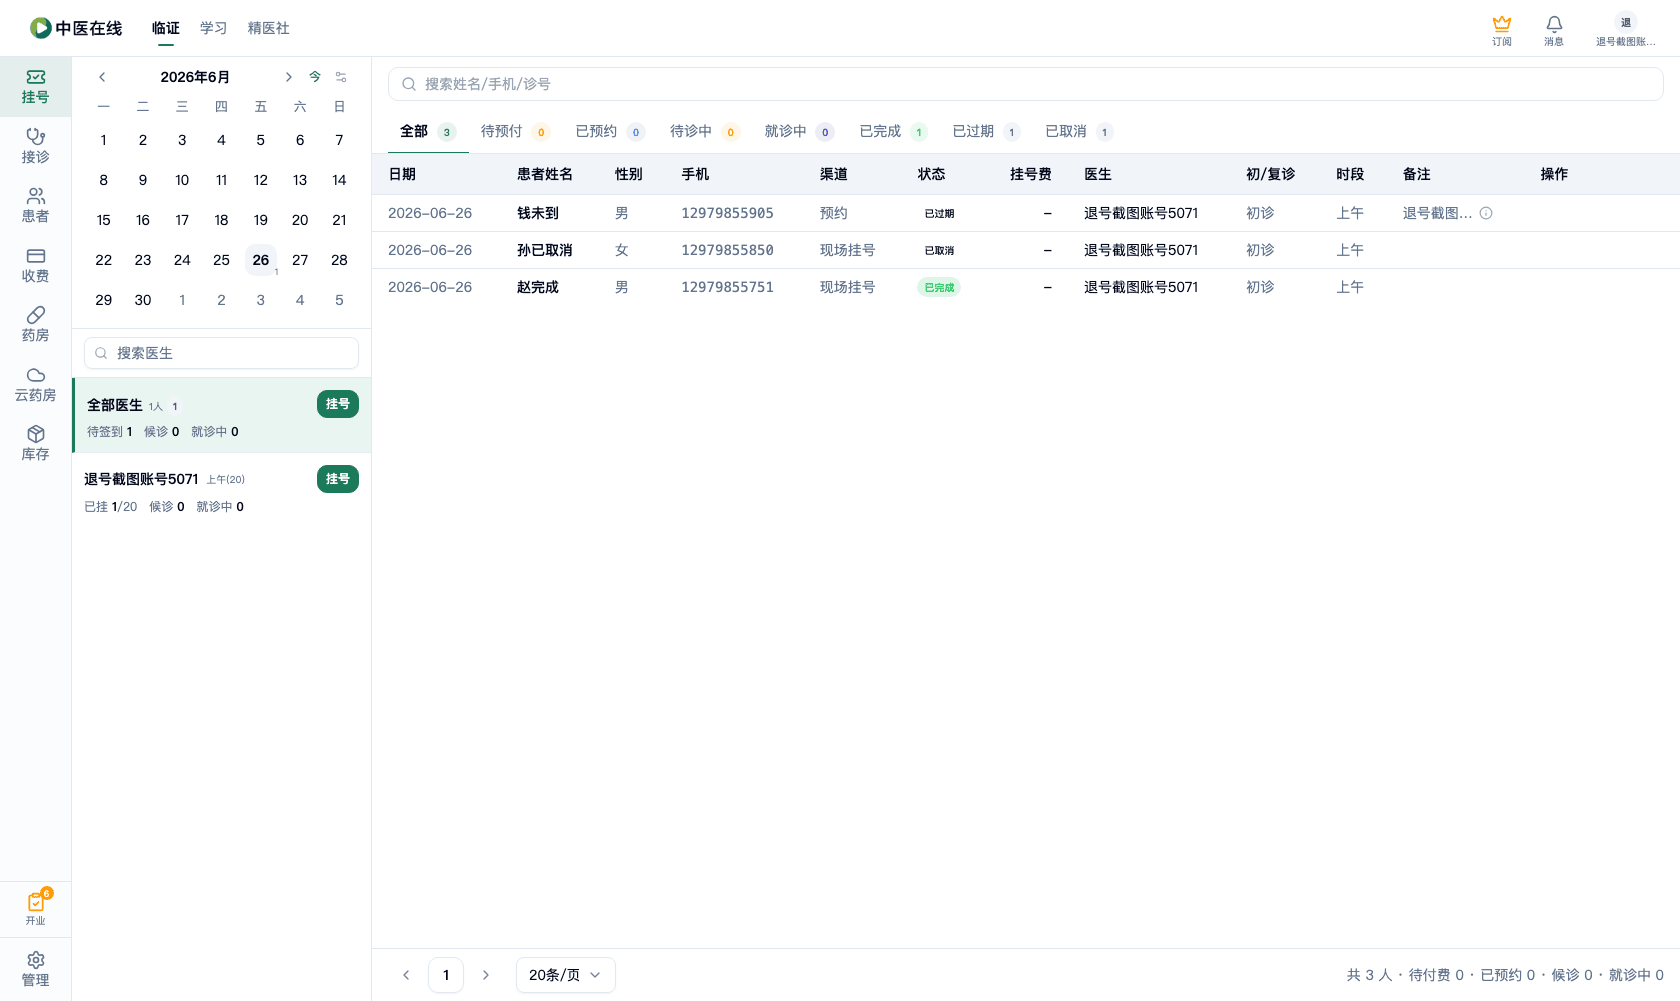Focus the 搜索姓名/手机/诊号 search field
Image resolution: width=1680 pixels, height=1001 pixels.
tap(1025, 84)
